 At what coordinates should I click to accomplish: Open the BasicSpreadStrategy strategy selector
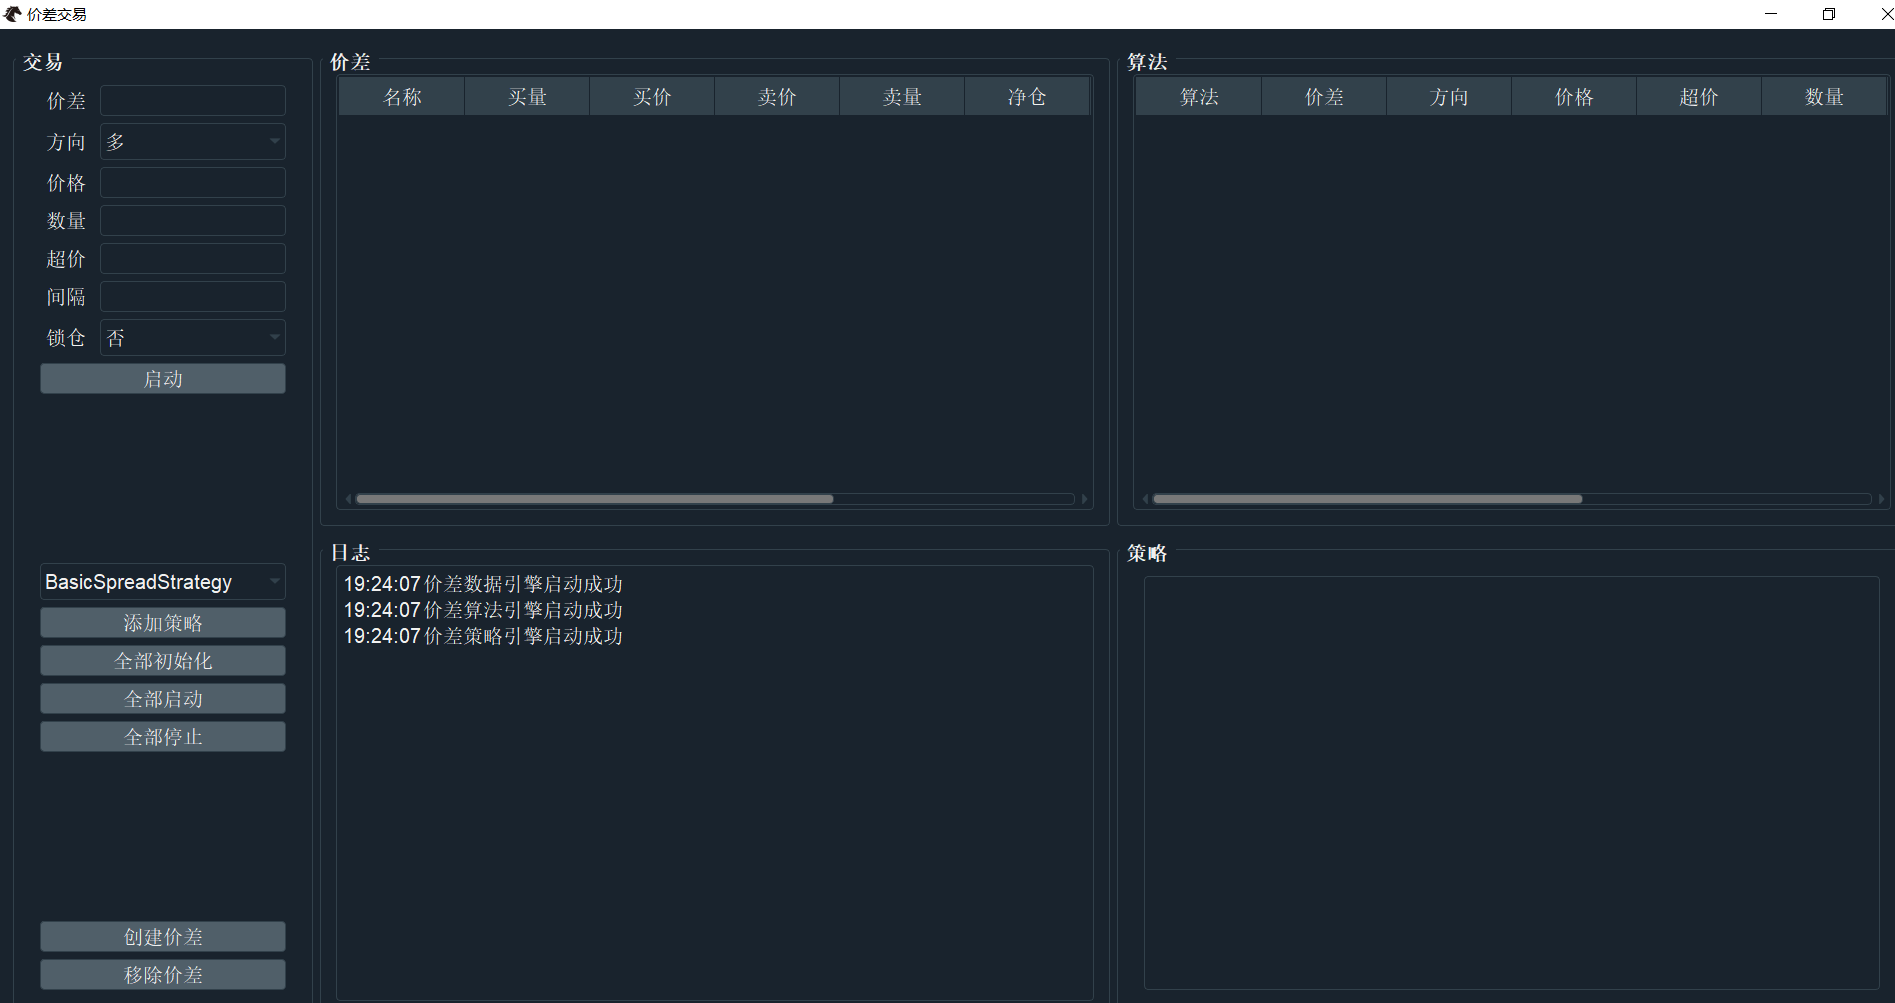(x=162, y=581)
